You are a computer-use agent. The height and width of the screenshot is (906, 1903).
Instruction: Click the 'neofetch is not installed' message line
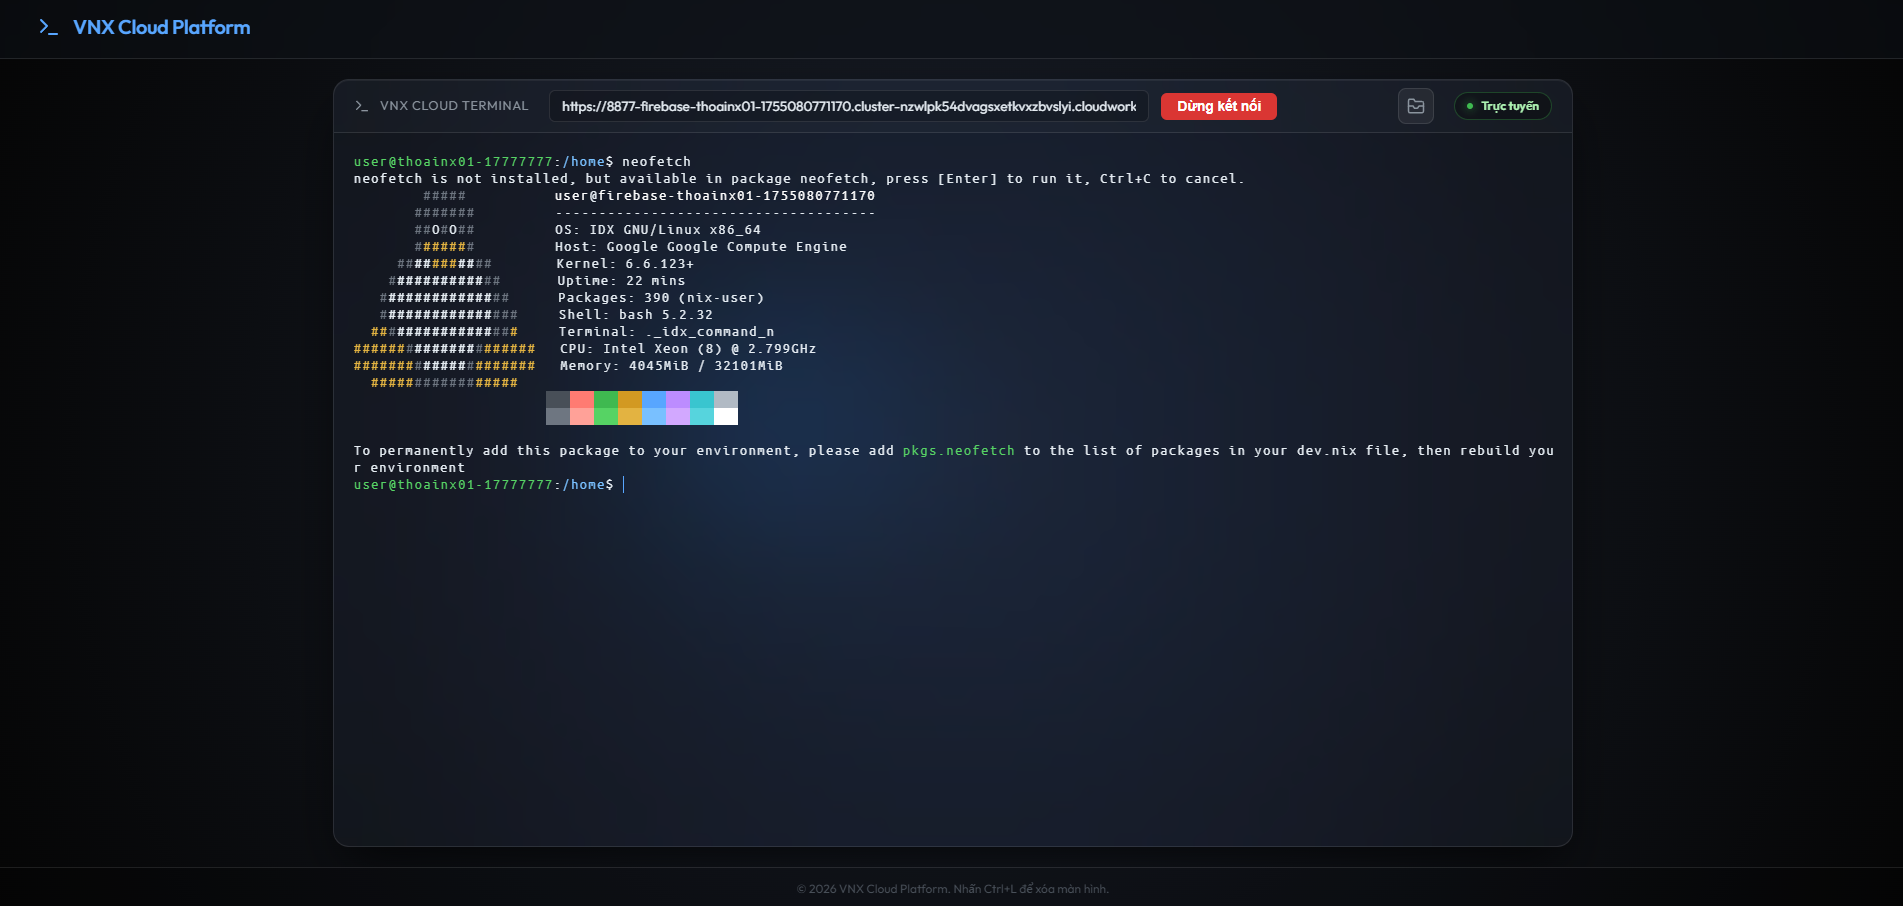pyautogui.click(x=799, y=178)
